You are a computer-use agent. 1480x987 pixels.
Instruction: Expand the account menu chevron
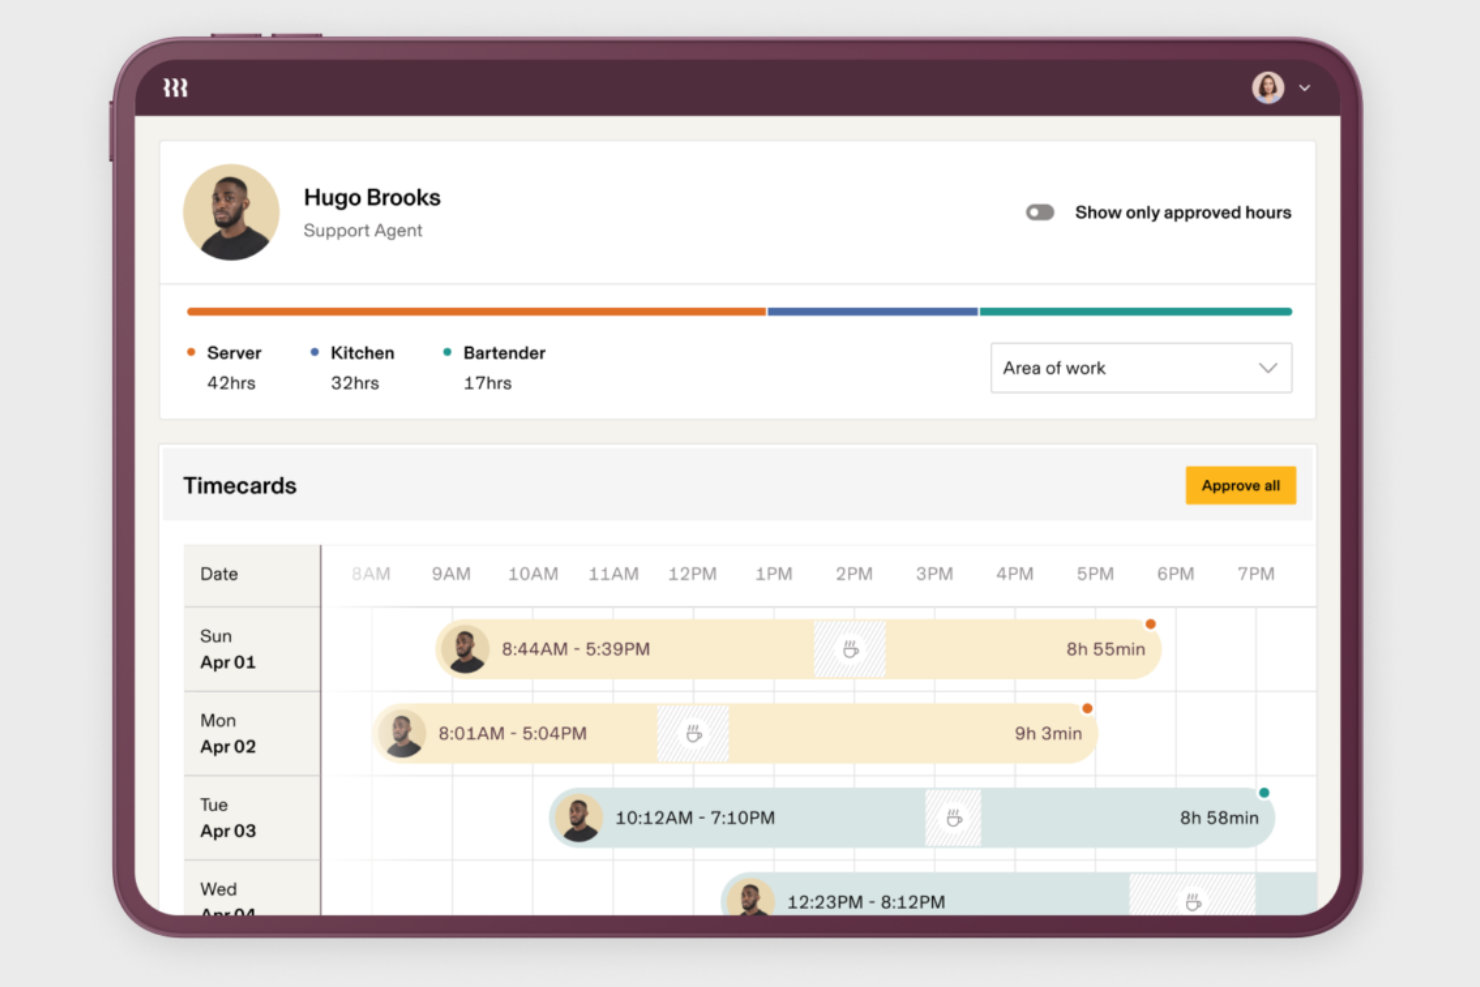point(1304,88)
